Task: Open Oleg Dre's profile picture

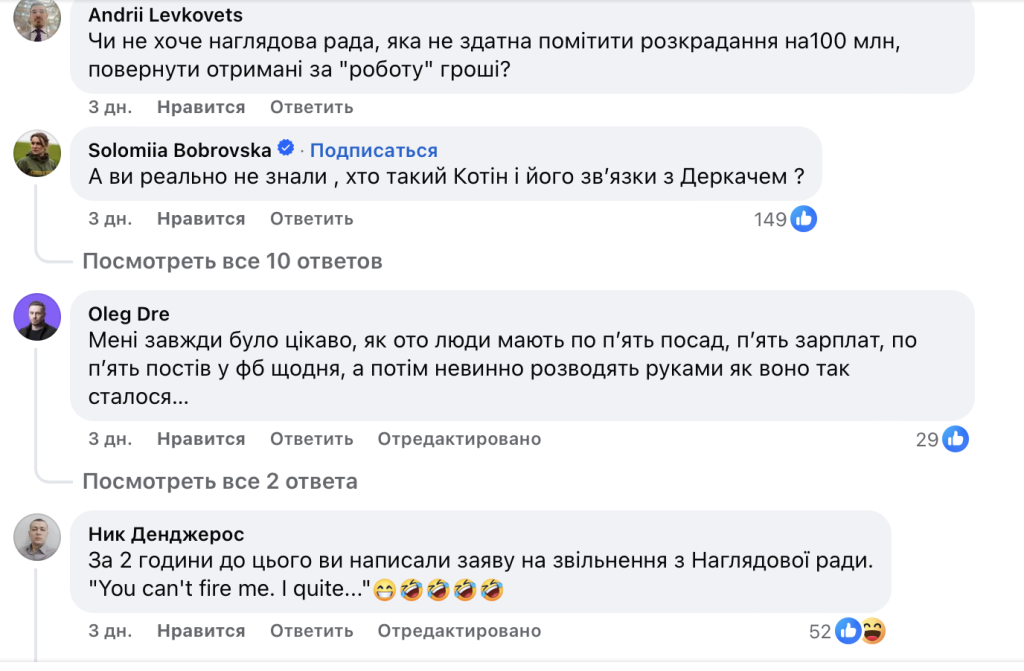Action: pyautogui.click(x=37, y=316)
